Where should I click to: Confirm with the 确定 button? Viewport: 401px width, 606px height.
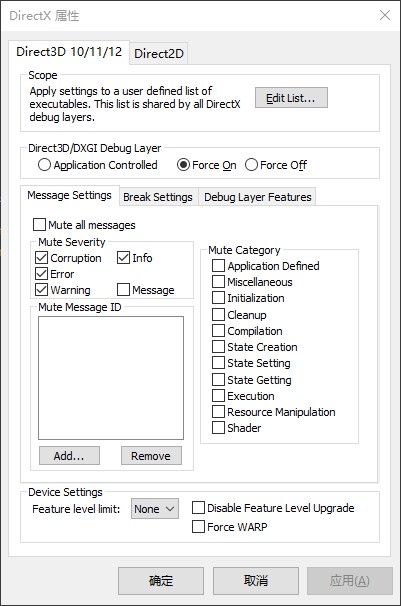(161, 580)
